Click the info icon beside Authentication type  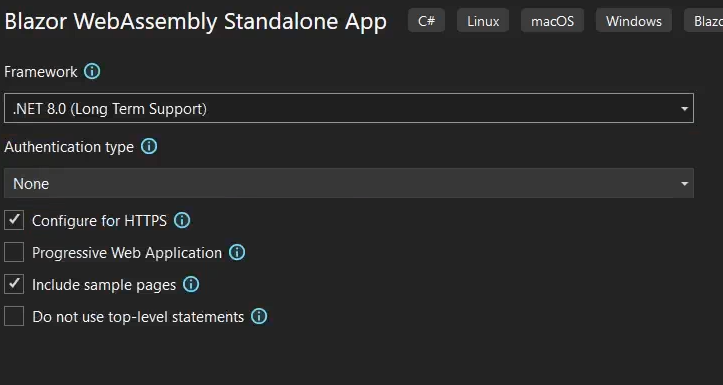(149, 147)
